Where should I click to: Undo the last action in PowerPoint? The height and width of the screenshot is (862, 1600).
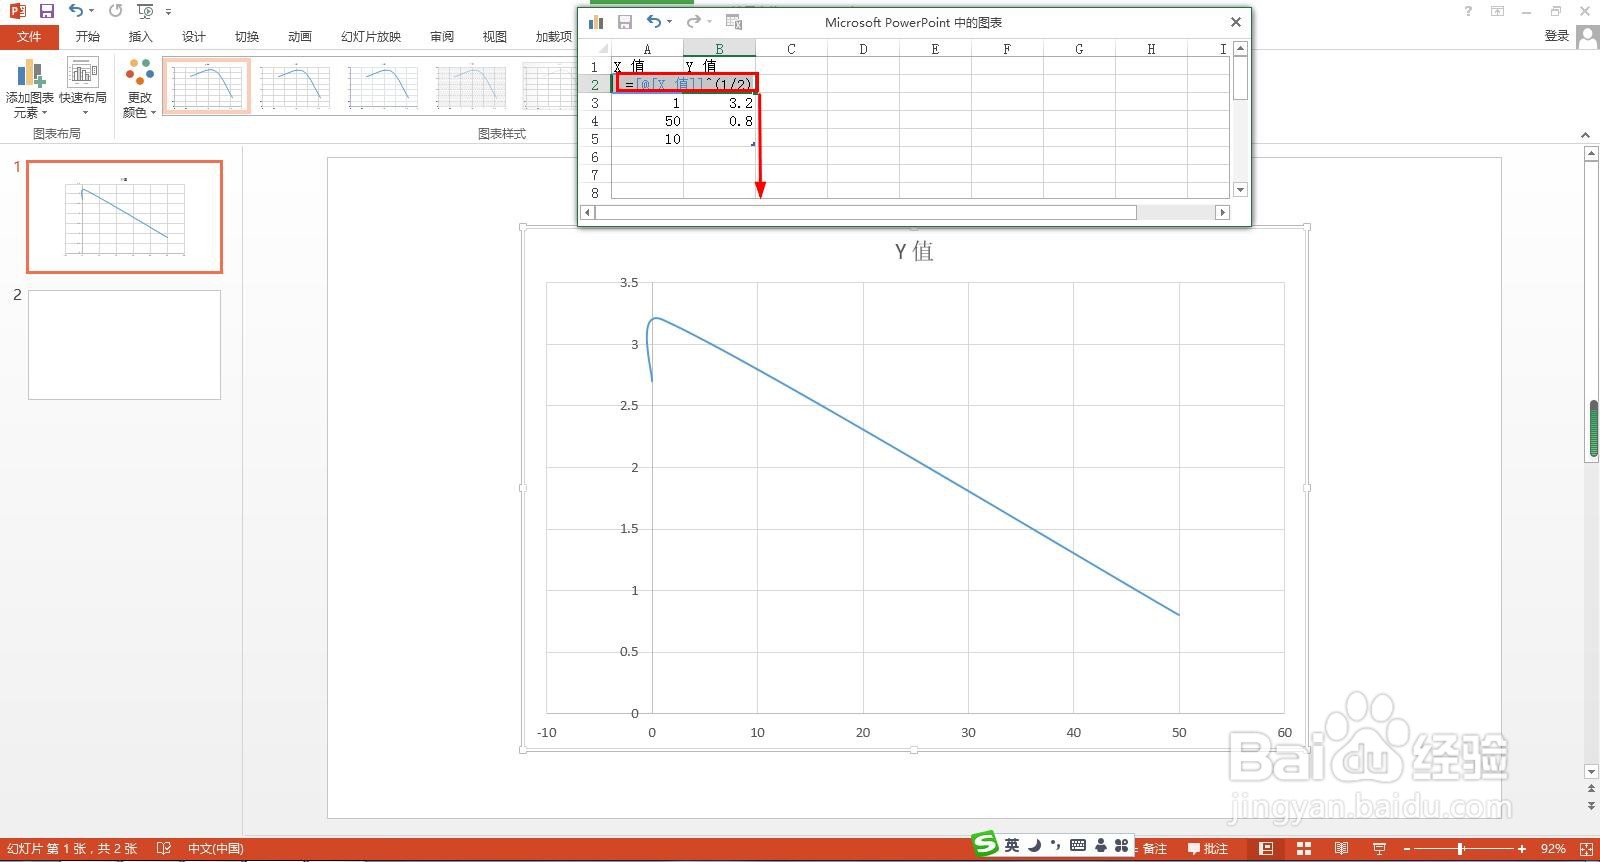point(76,11)
